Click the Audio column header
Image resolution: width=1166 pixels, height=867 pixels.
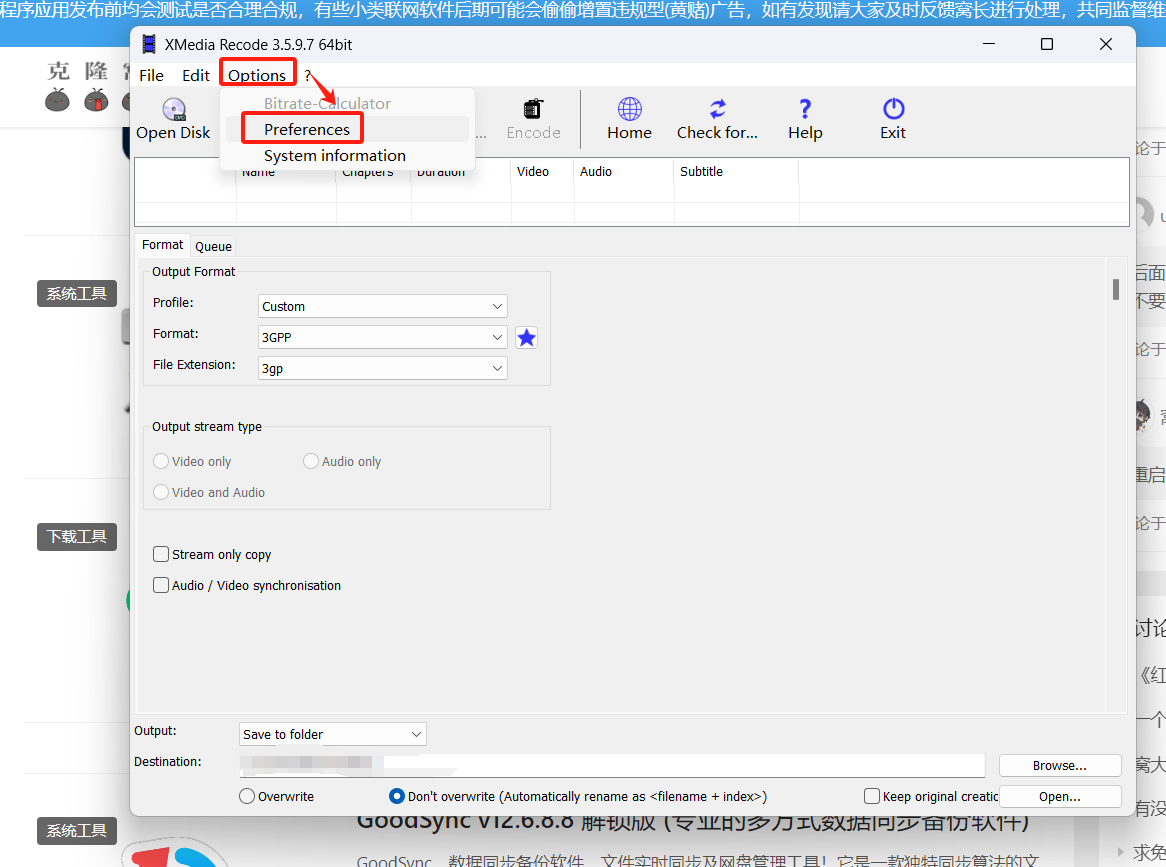coord(596,171)
